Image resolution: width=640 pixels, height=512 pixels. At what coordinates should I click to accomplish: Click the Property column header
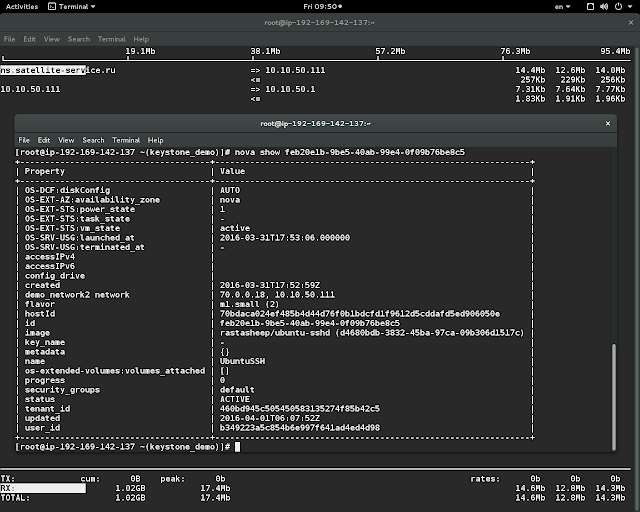(44, 171)
